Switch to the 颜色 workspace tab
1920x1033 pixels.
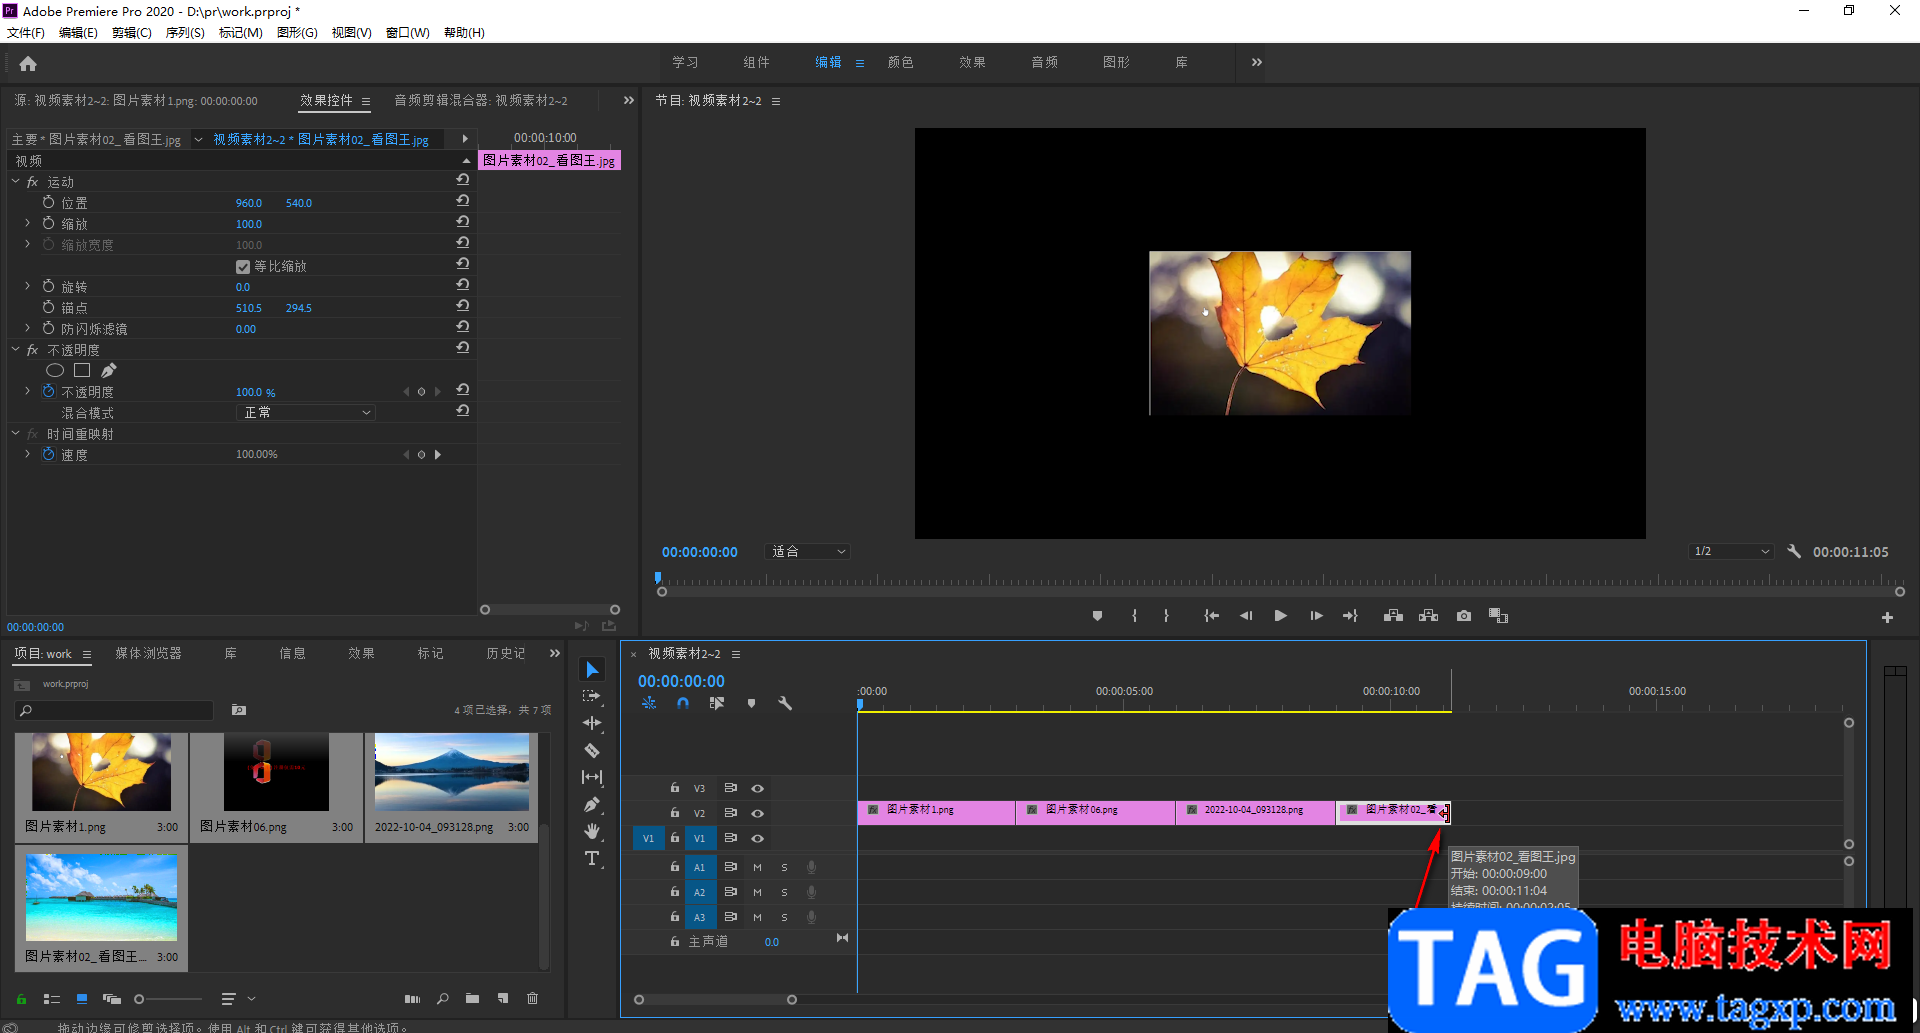coord(900,62)
